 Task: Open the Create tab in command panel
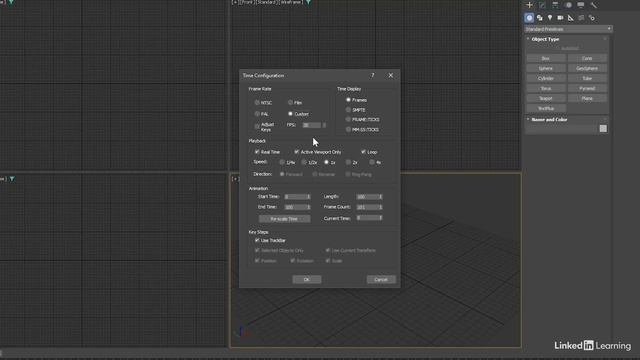[529, 5]
